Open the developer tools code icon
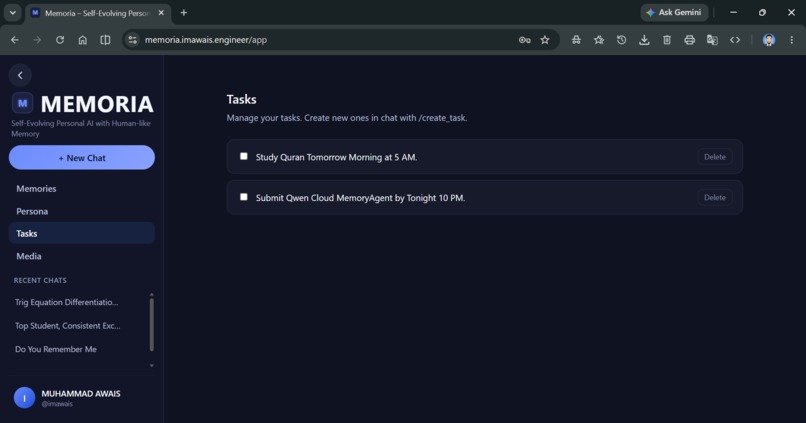806x423 pixels. tap(735, 40)
